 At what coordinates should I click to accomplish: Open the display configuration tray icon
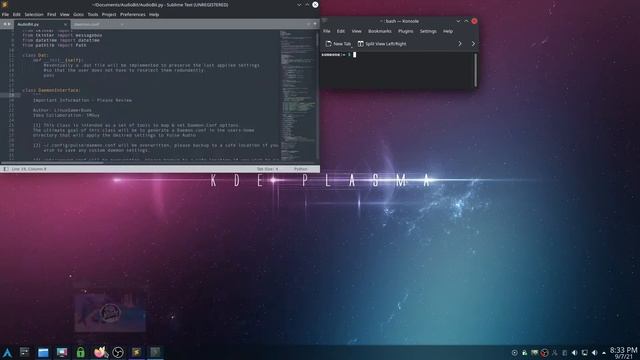point(584,353)
